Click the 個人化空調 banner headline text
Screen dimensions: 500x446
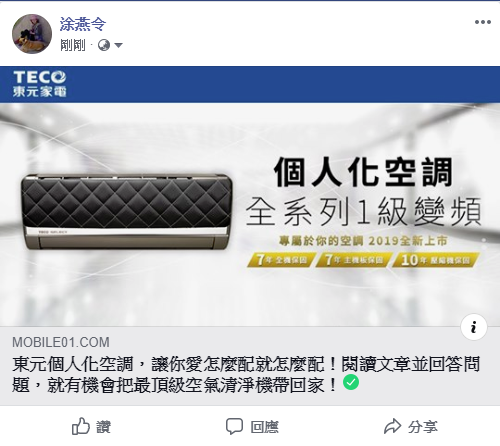tap(363, 172)
